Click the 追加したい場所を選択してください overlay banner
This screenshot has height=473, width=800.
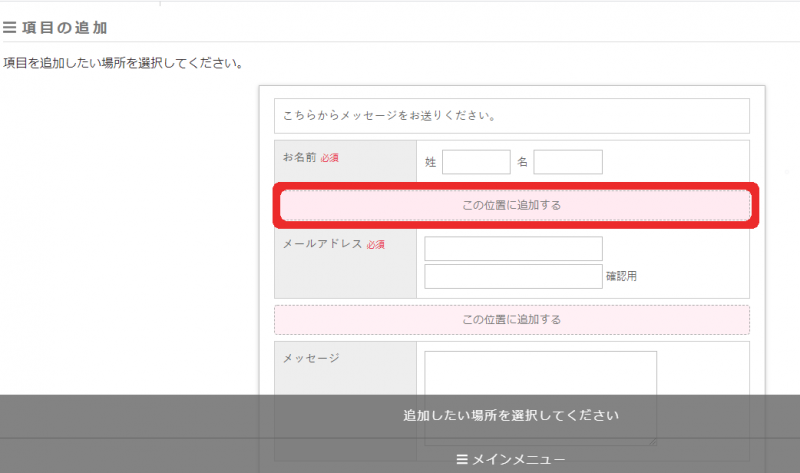pyautogui.click(x=511, y=415)
